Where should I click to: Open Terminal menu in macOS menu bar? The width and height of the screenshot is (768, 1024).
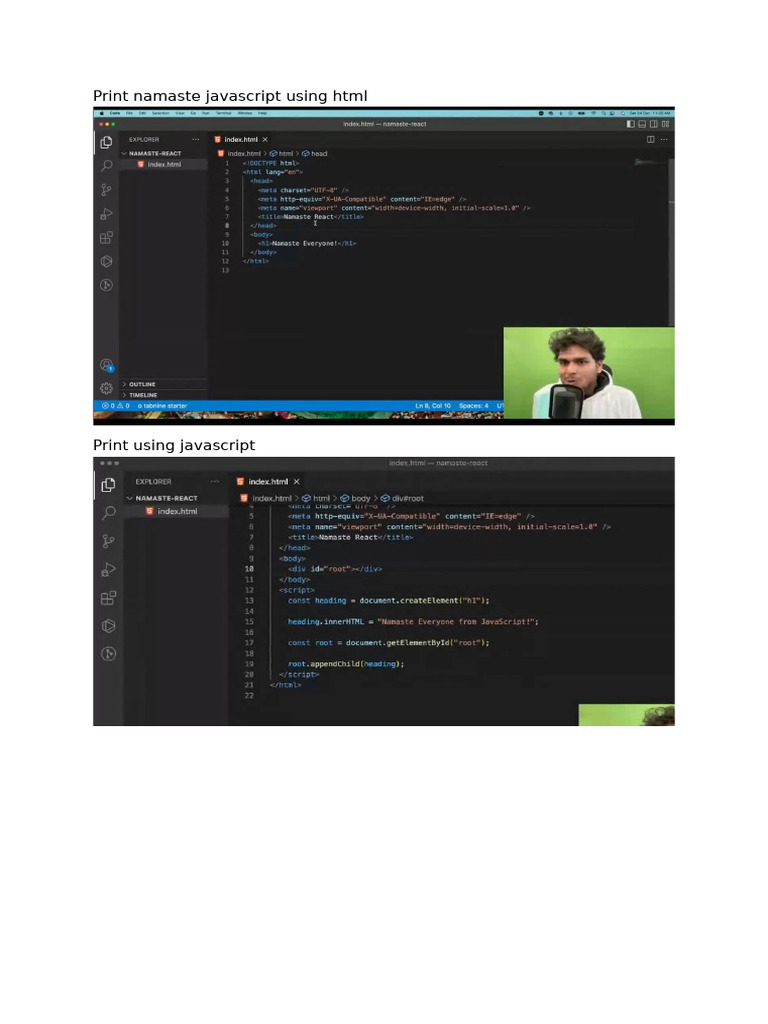coord(224,113)
